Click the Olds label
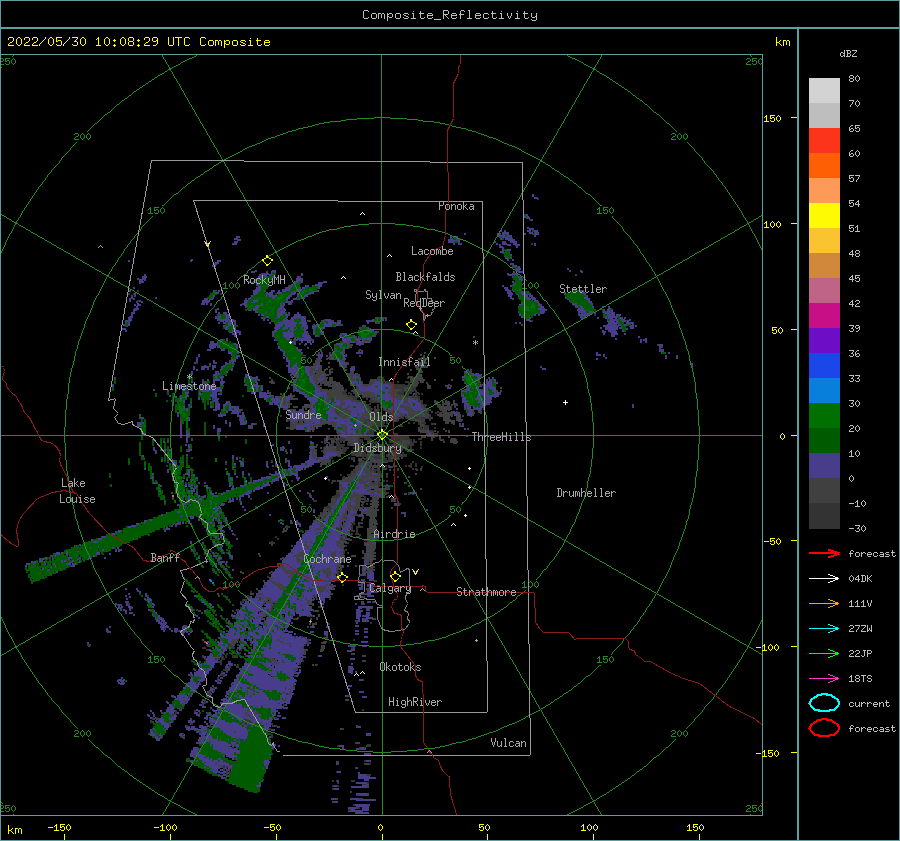Screen dimensions: 900x841 381,417
